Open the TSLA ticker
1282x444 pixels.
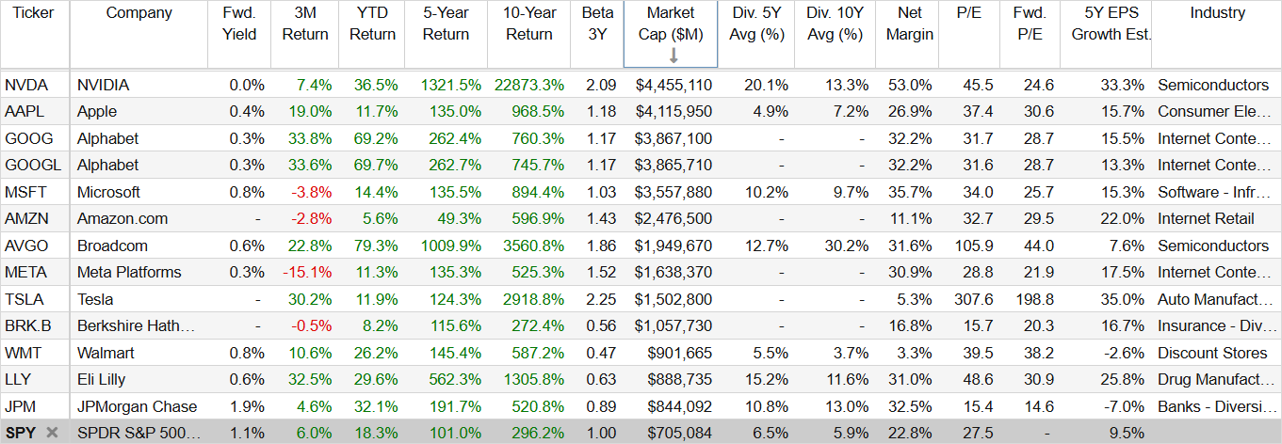[x=24, y=299]
